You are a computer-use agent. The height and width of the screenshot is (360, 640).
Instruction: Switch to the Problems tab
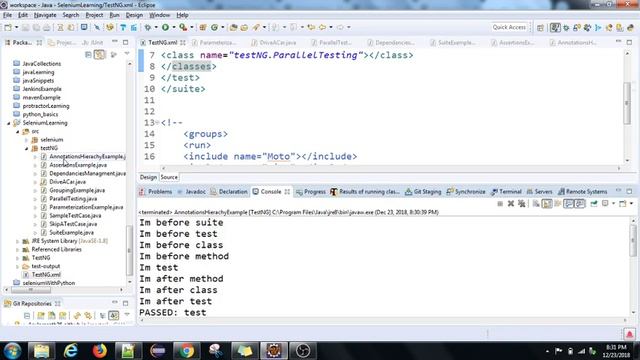[156, 191]
